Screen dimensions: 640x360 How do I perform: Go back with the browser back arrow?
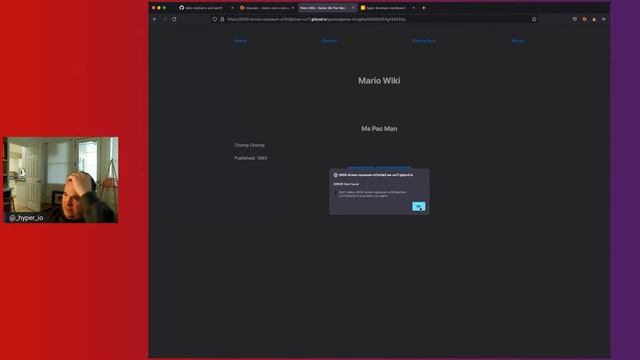tap(155, 19)
